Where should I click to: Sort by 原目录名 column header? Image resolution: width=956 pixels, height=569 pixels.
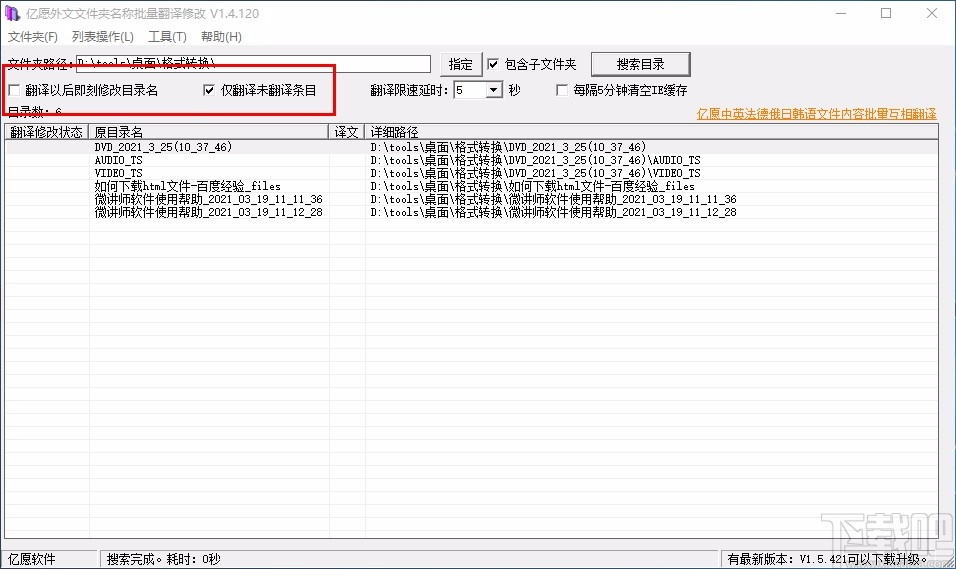209,132
